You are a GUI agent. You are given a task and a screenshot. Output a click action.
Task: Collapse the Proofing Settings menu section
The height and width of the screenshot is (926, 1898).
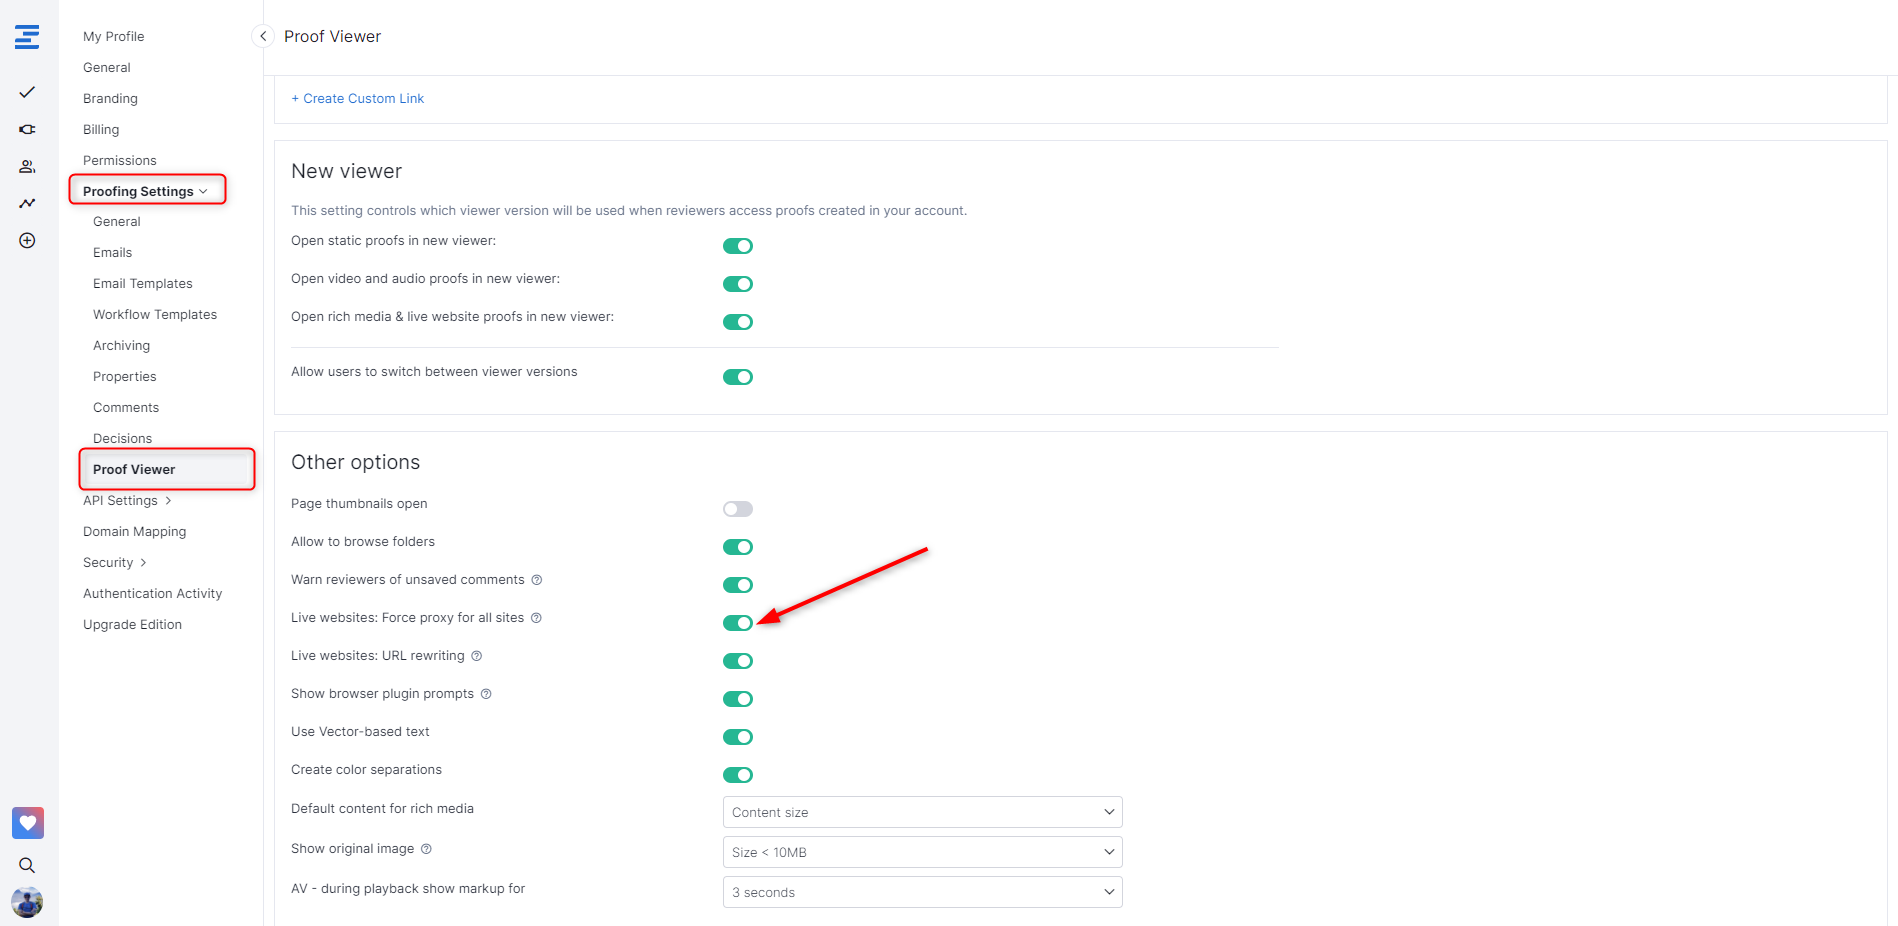click(146, 191)
